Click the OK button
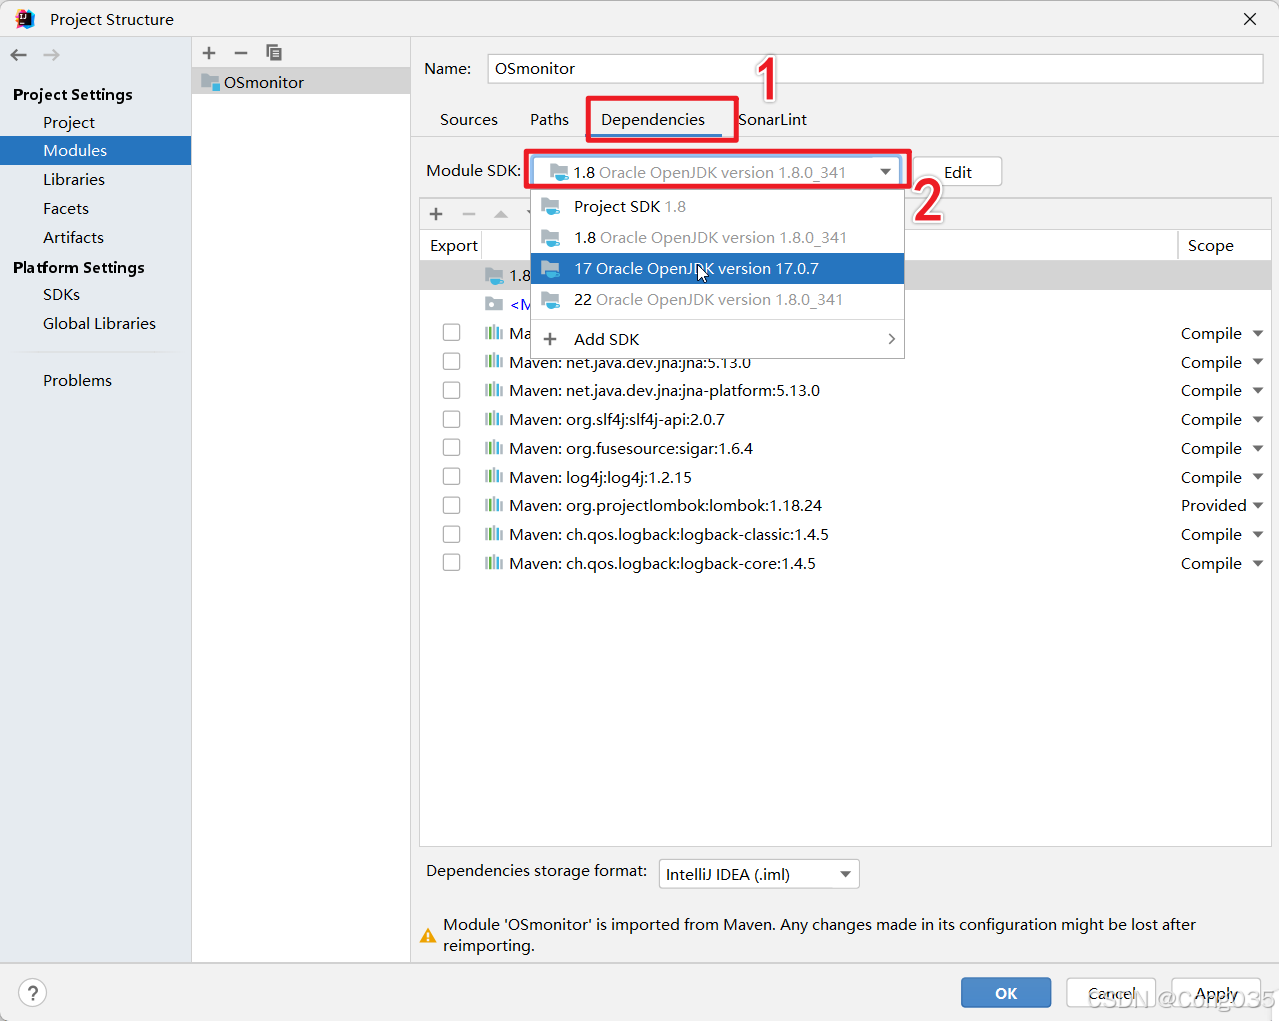The image size is (1279, 1021). (1006, 993)
